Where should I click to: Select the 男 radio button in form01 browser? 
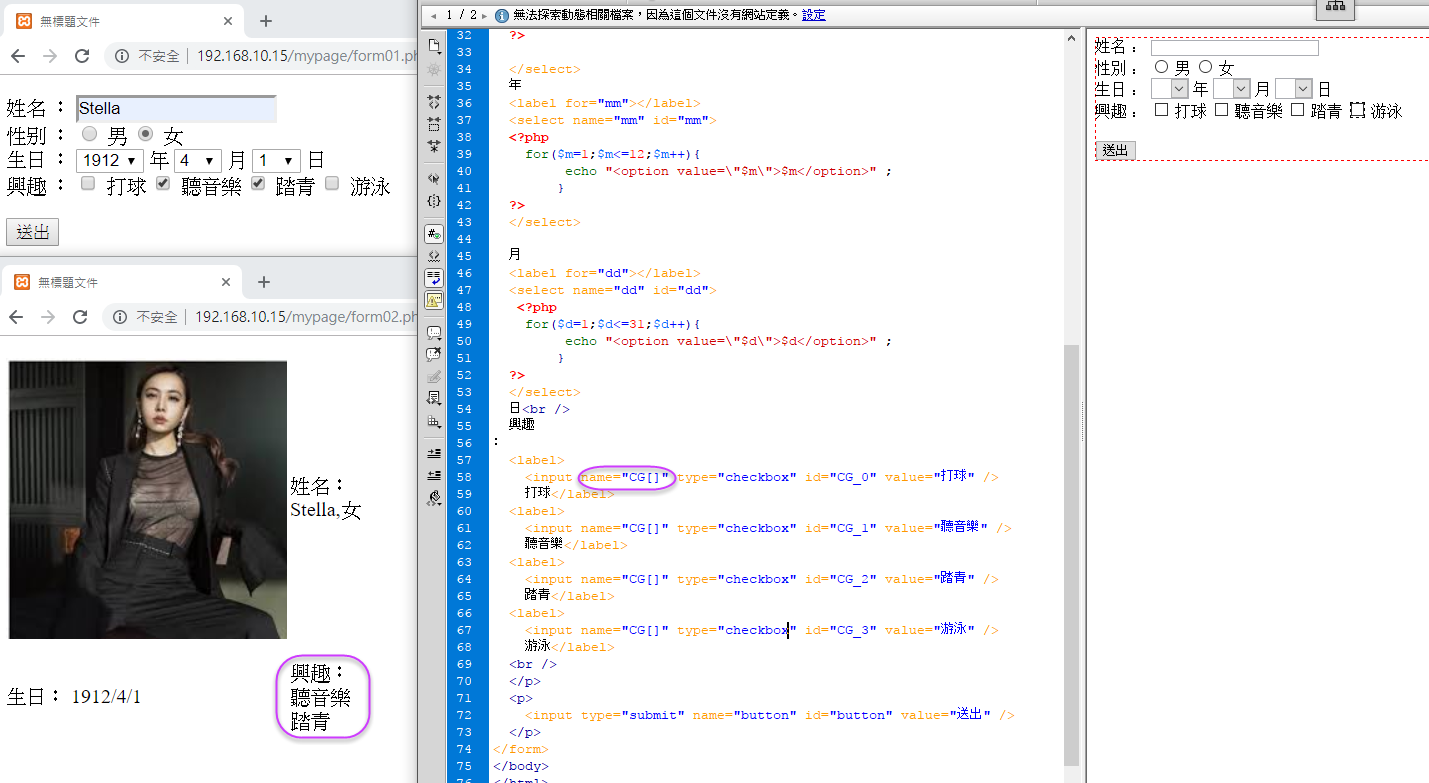[x=90, y=134]
